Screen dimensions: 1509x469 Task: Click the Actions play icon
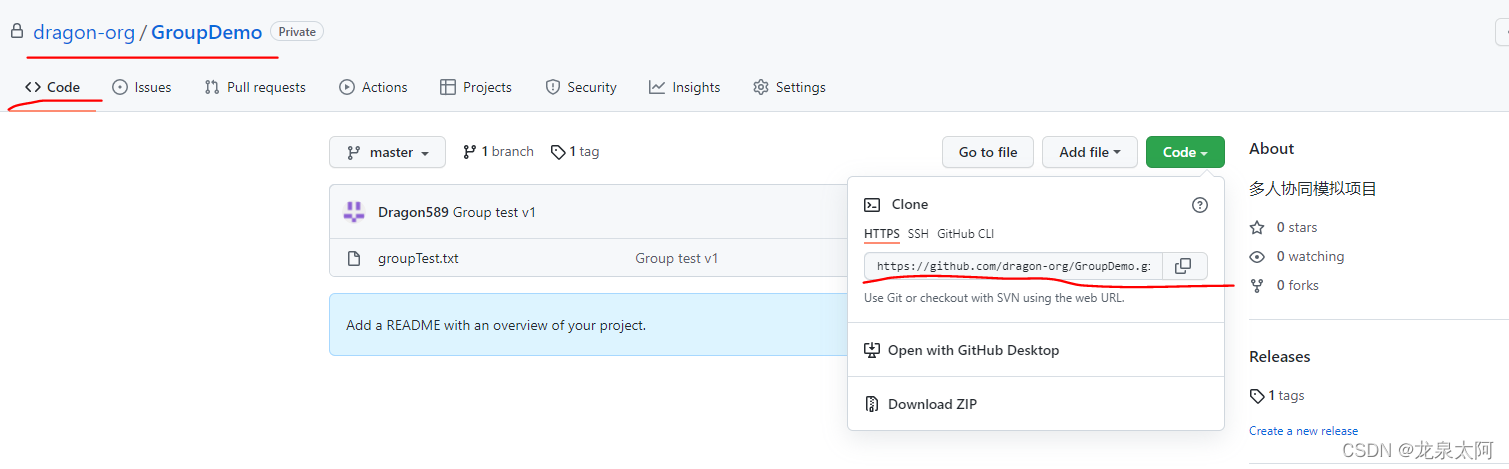347,87
